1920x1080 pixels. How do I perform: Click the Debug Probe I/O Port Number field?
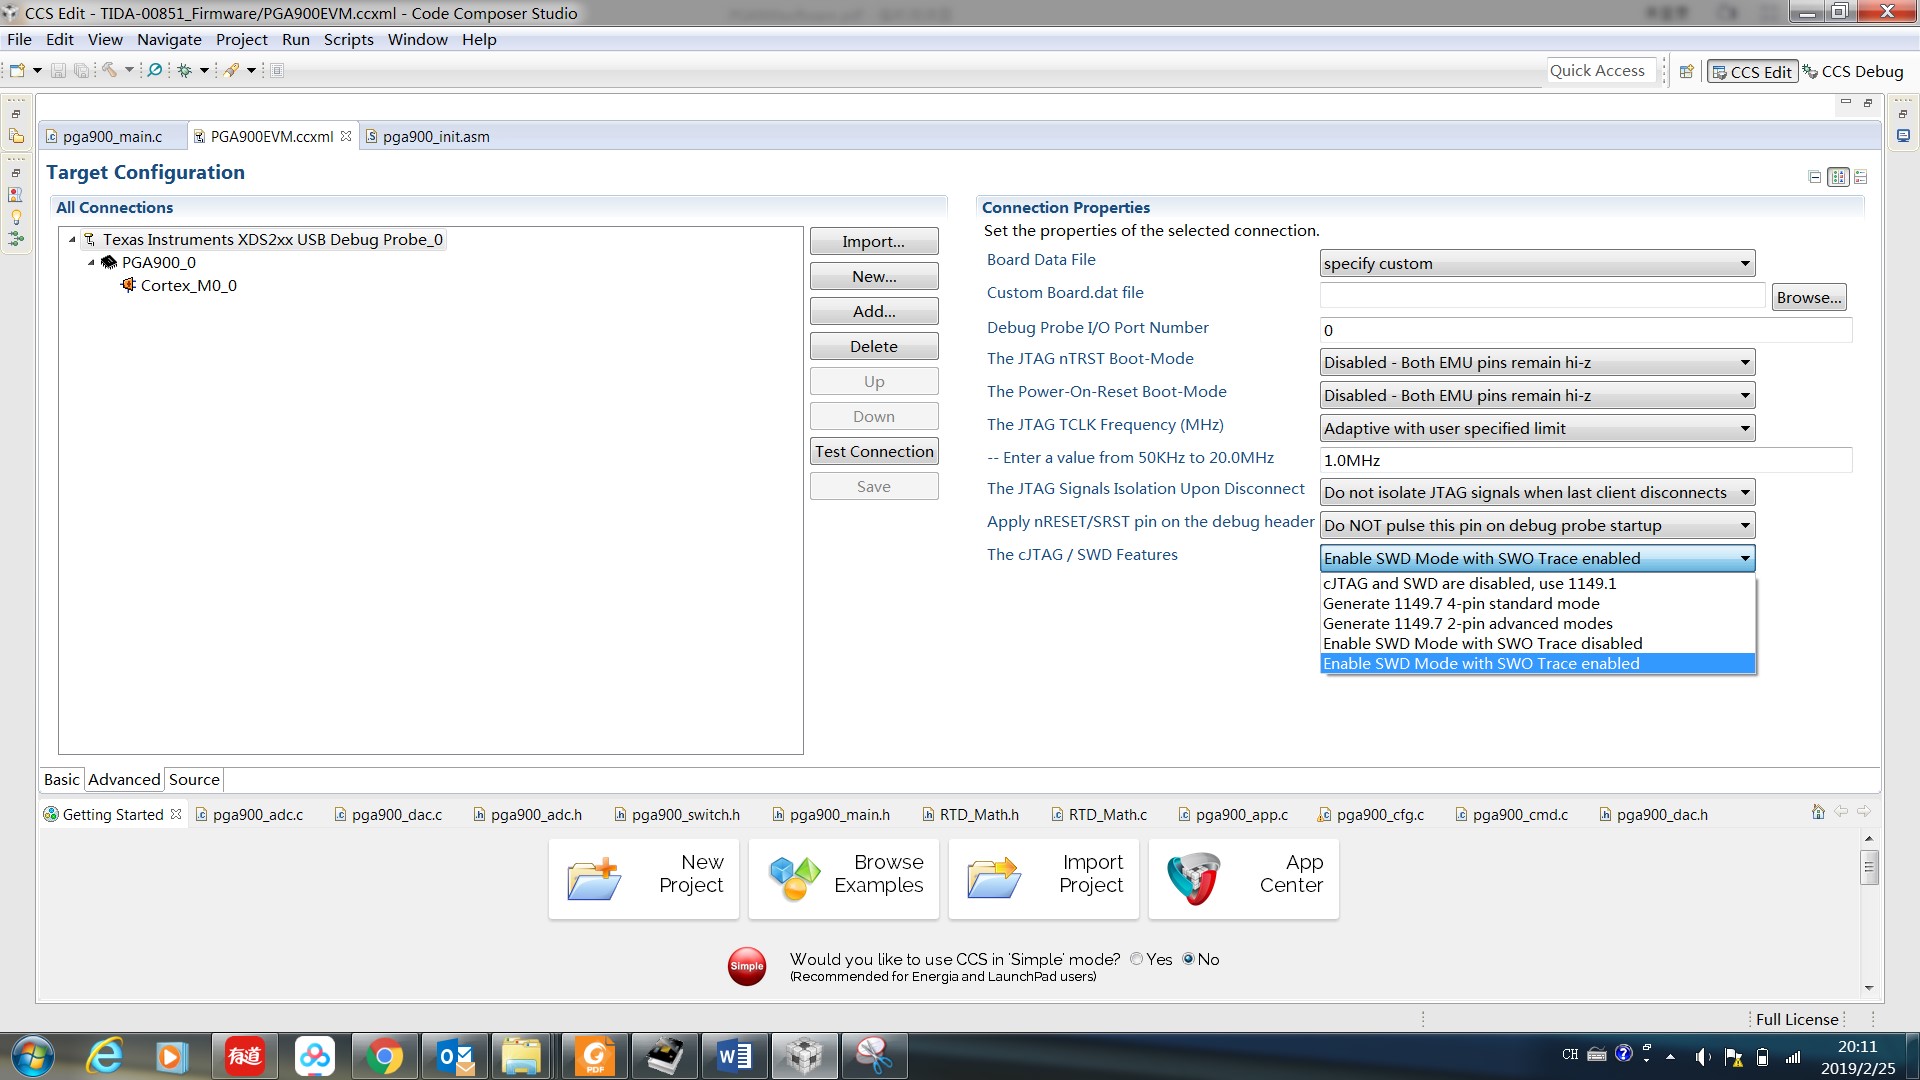[1586, 331]
